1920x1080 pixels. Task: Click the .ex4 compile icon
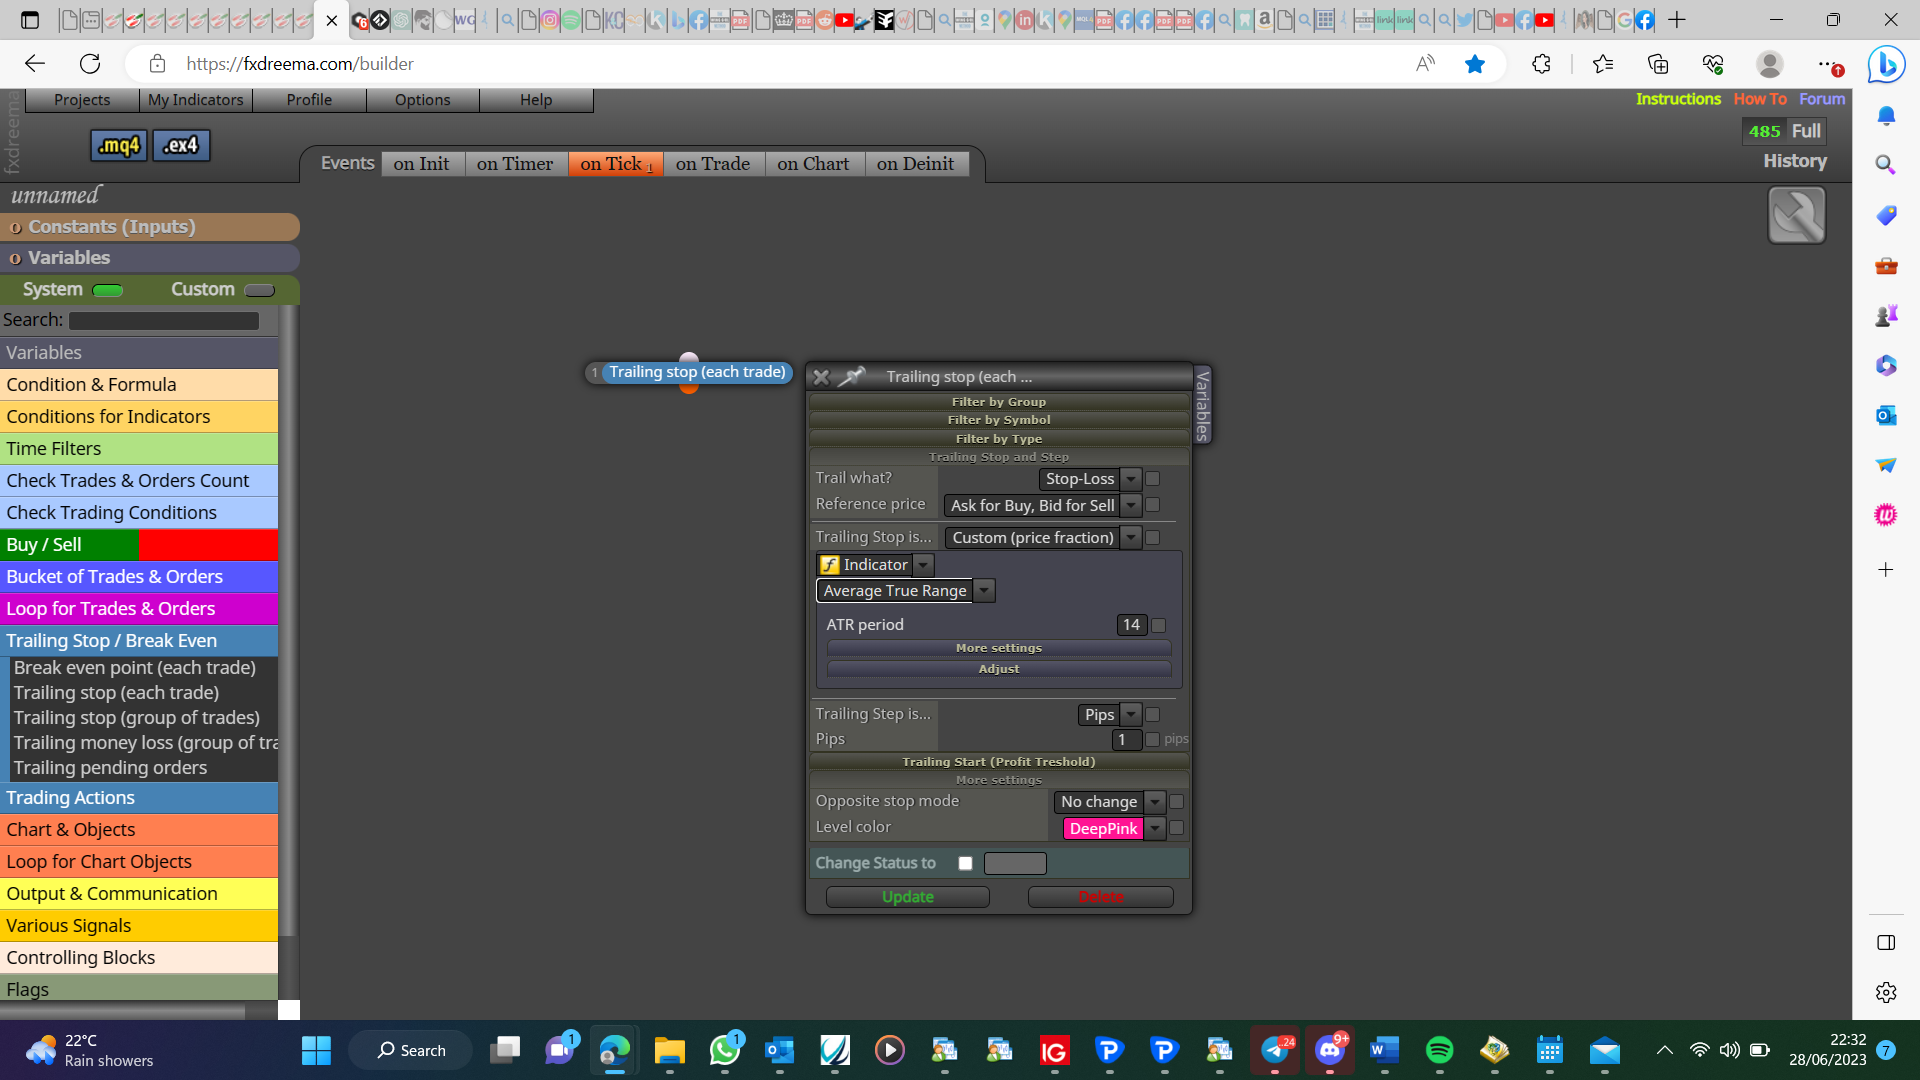[181, 146]
